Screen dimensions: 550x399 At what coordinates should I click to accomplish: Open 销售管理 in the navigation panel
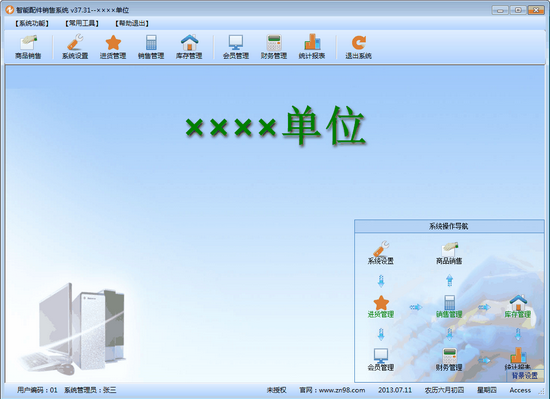tap(449, 307)
